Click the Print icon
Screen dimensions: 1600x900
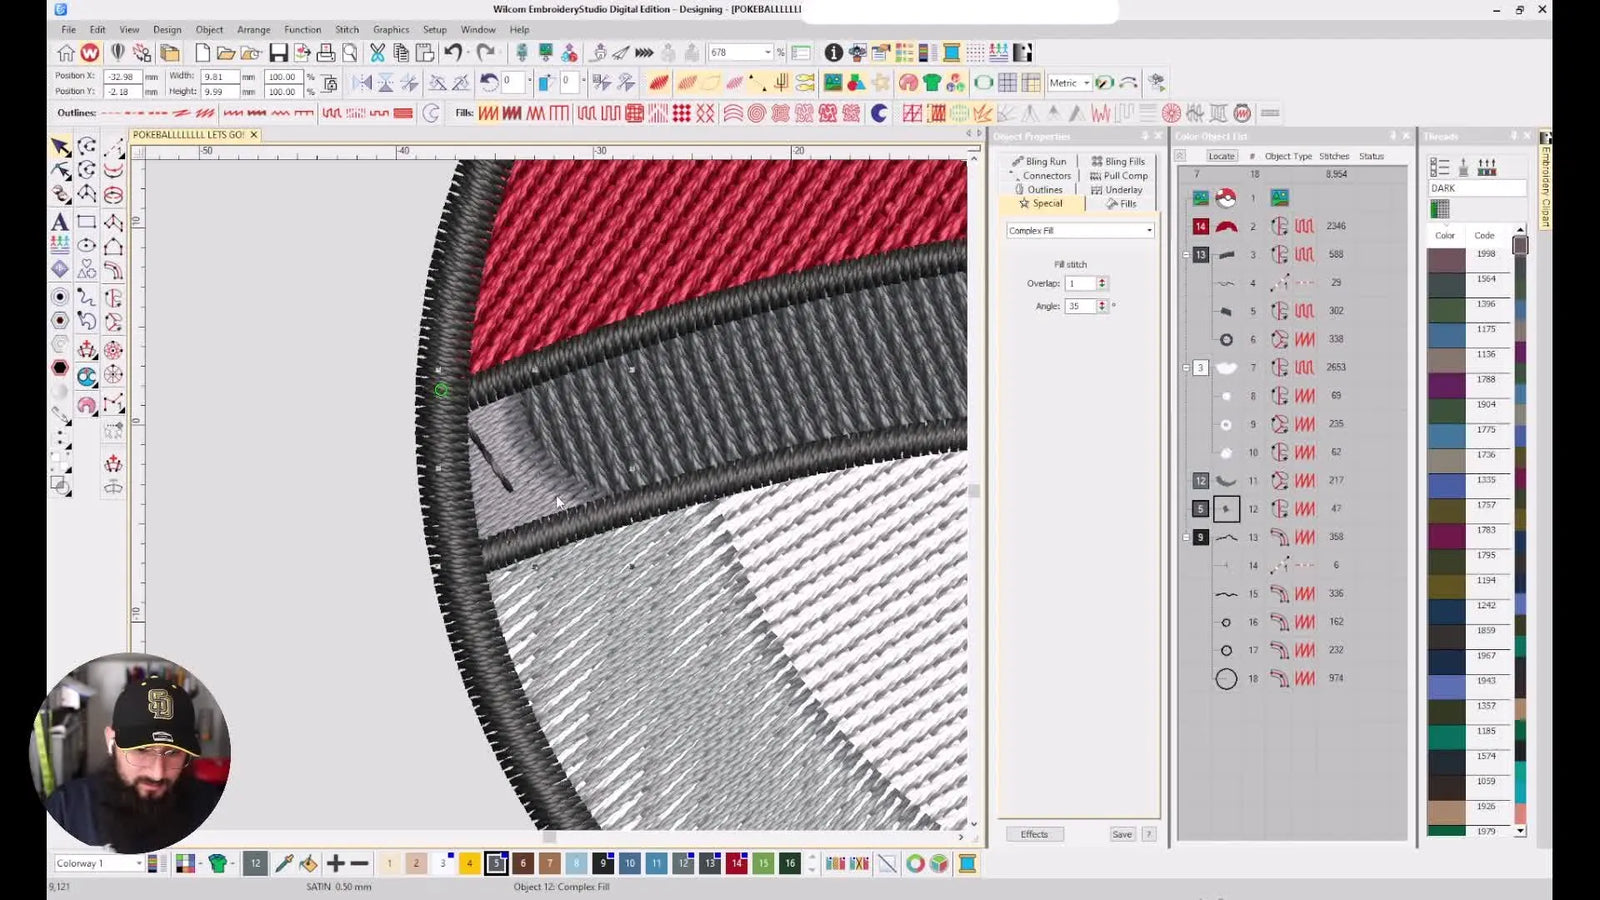[326, 53]
